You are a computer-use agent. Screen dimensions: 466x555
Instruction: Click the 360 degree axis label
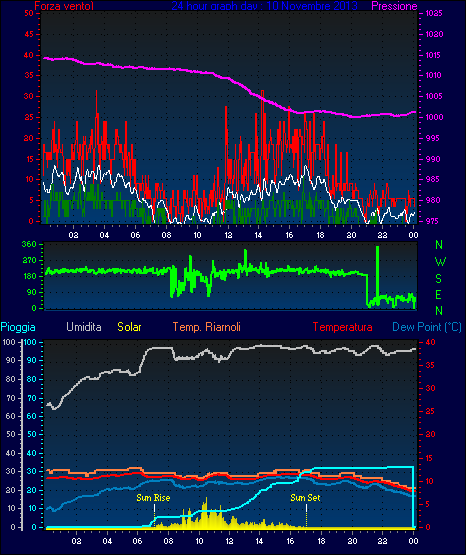29,244
